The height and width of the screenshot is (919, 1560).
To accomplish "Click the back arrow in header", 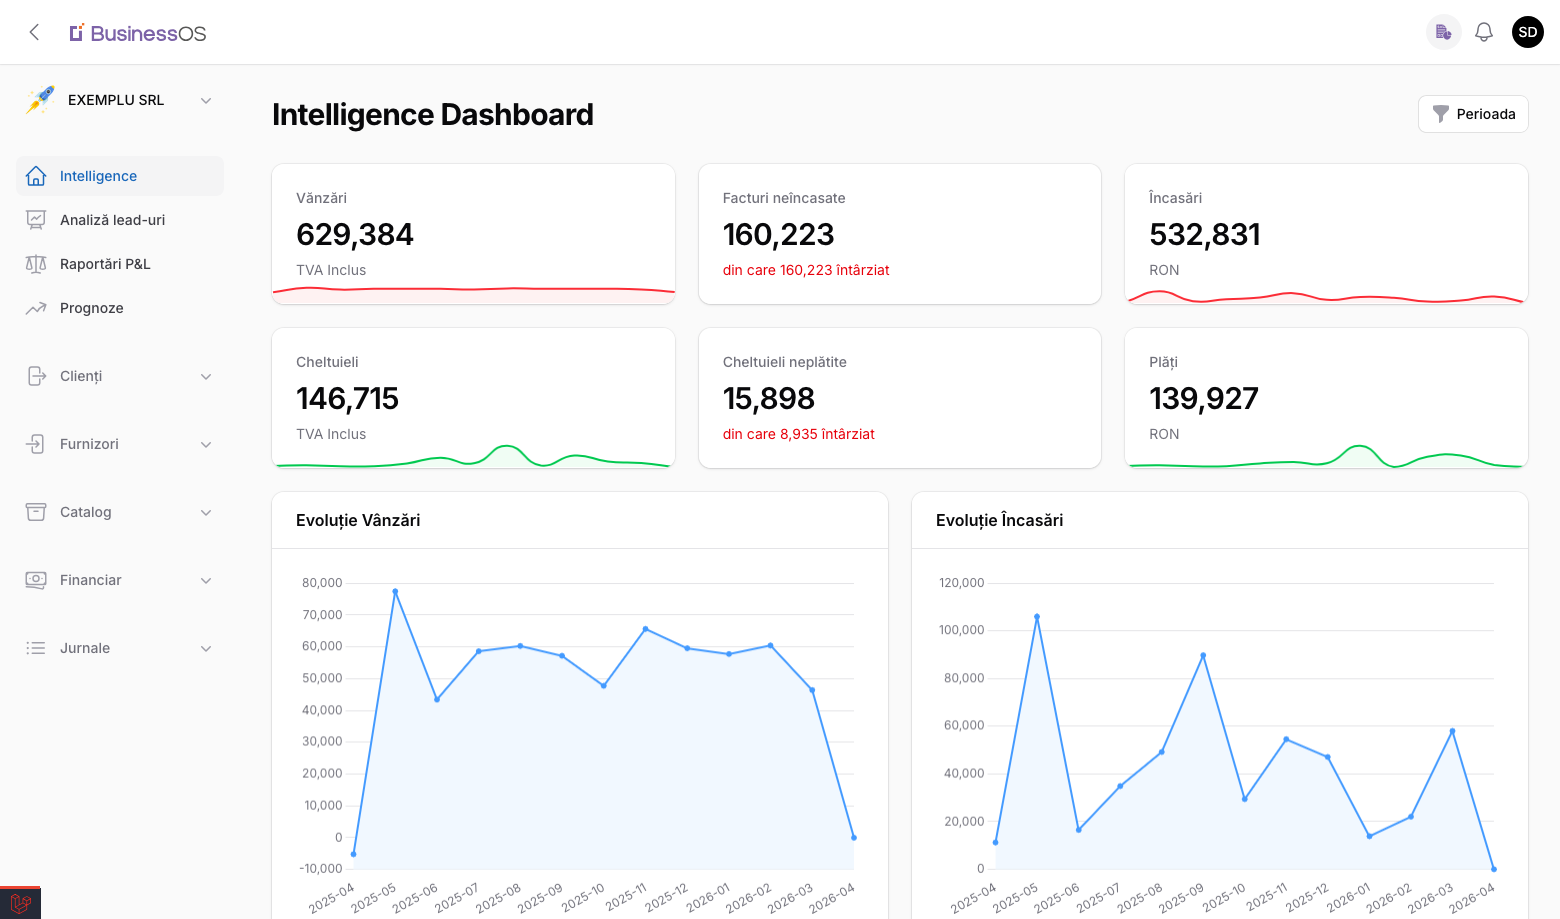I will tap(34, 32).
